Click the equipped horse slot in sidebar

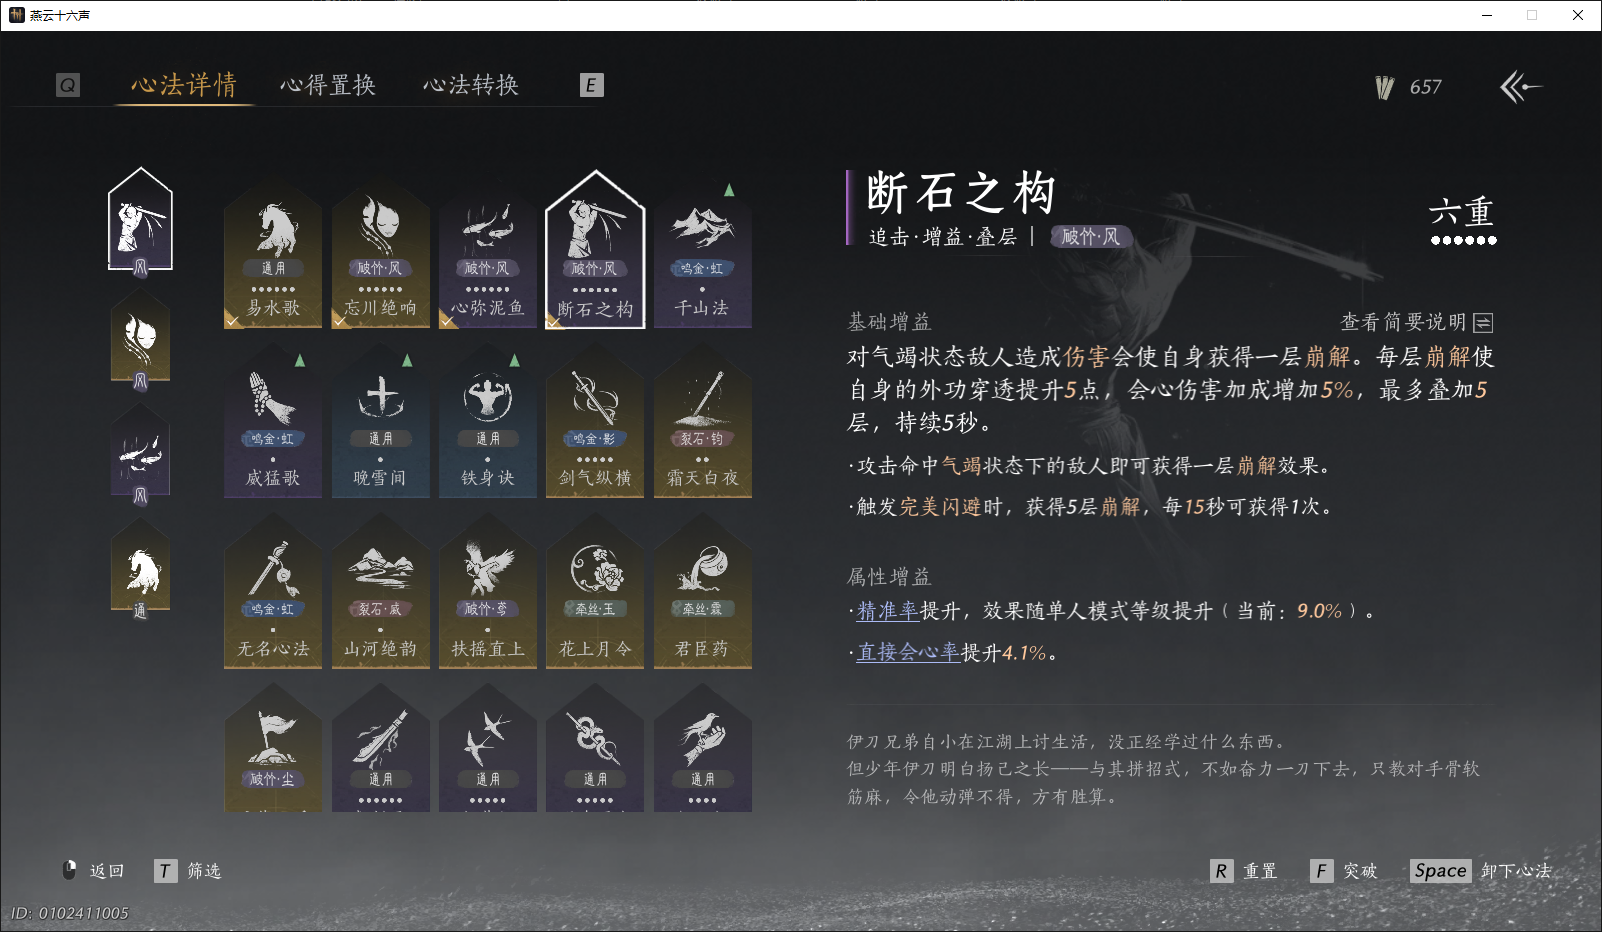140,568
